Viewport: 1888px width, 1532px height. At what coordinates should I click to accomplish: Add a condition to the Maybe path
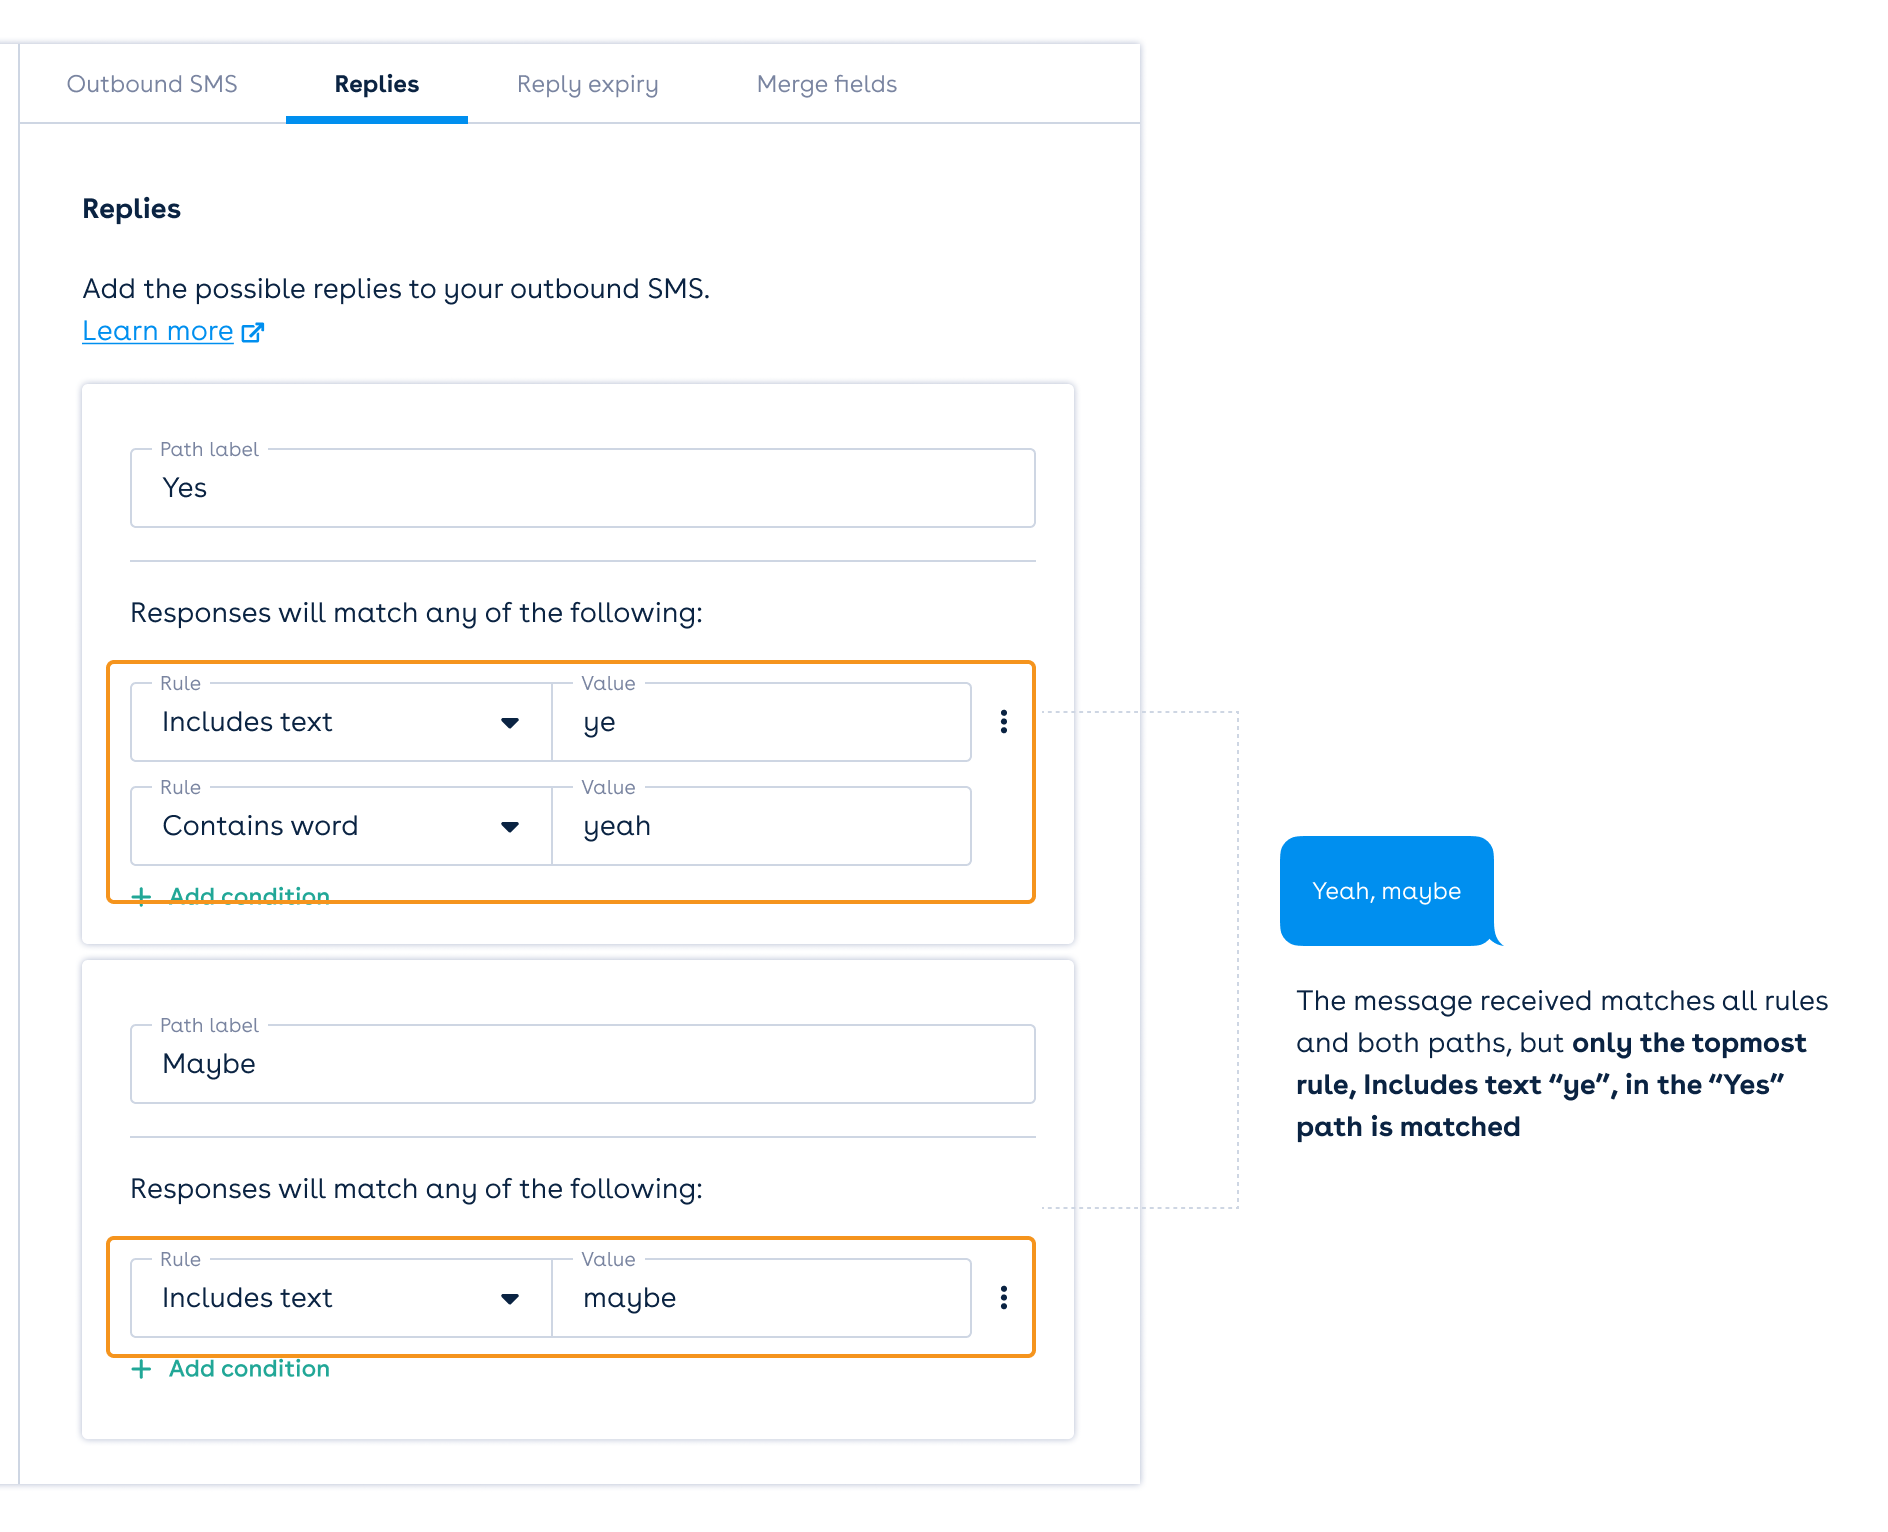[x=248, y=1368]
